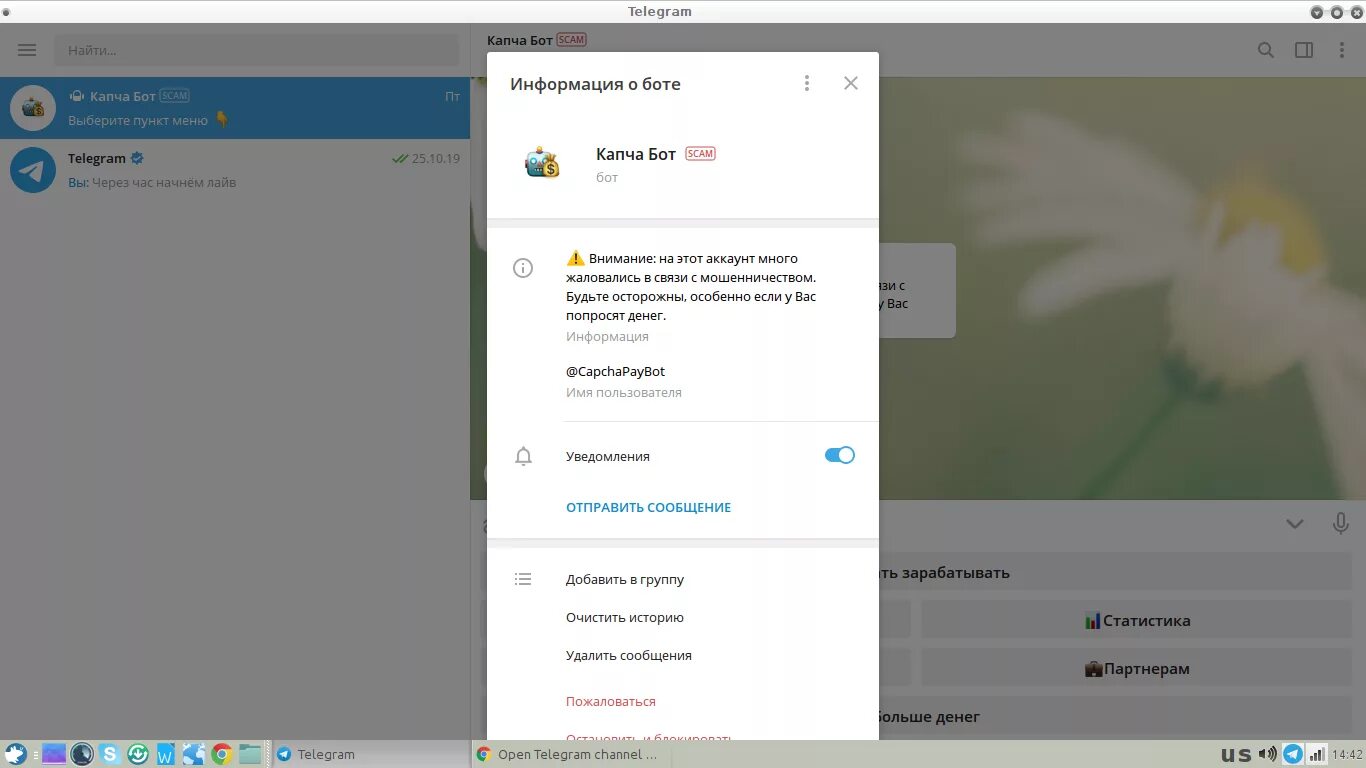
Task: Choose Удалить сообщения
Action: (x=629, y=655)
